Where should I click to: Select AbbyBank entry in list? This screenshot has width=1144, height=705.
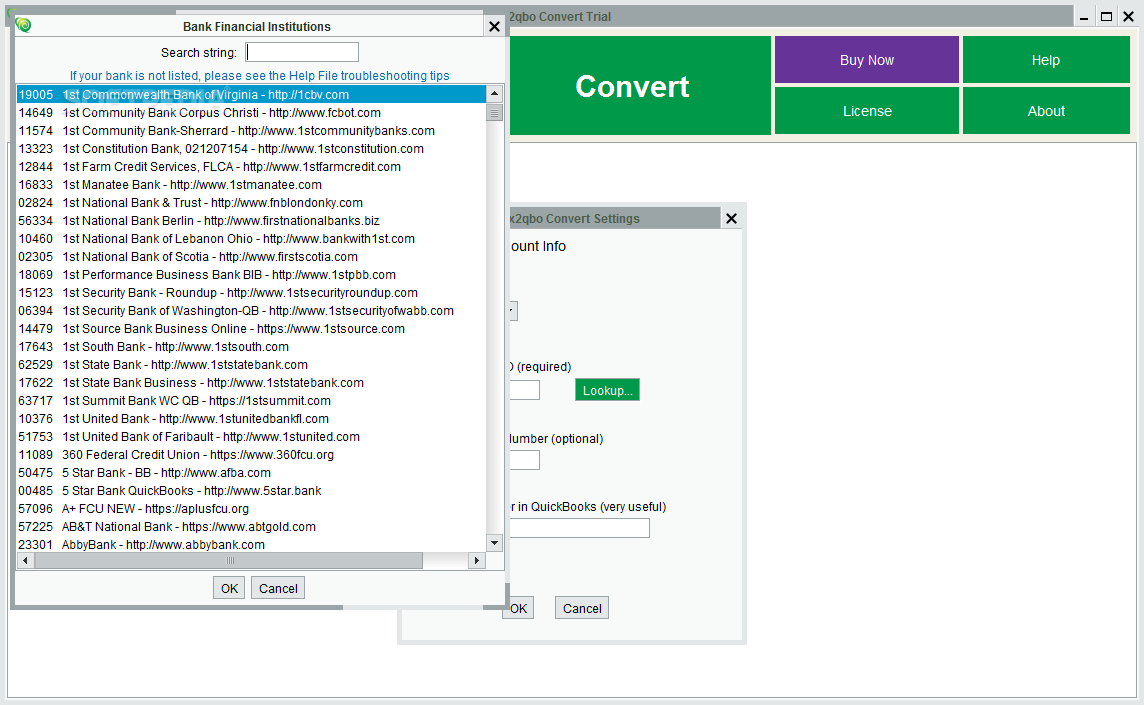click(x=251, y=544)
